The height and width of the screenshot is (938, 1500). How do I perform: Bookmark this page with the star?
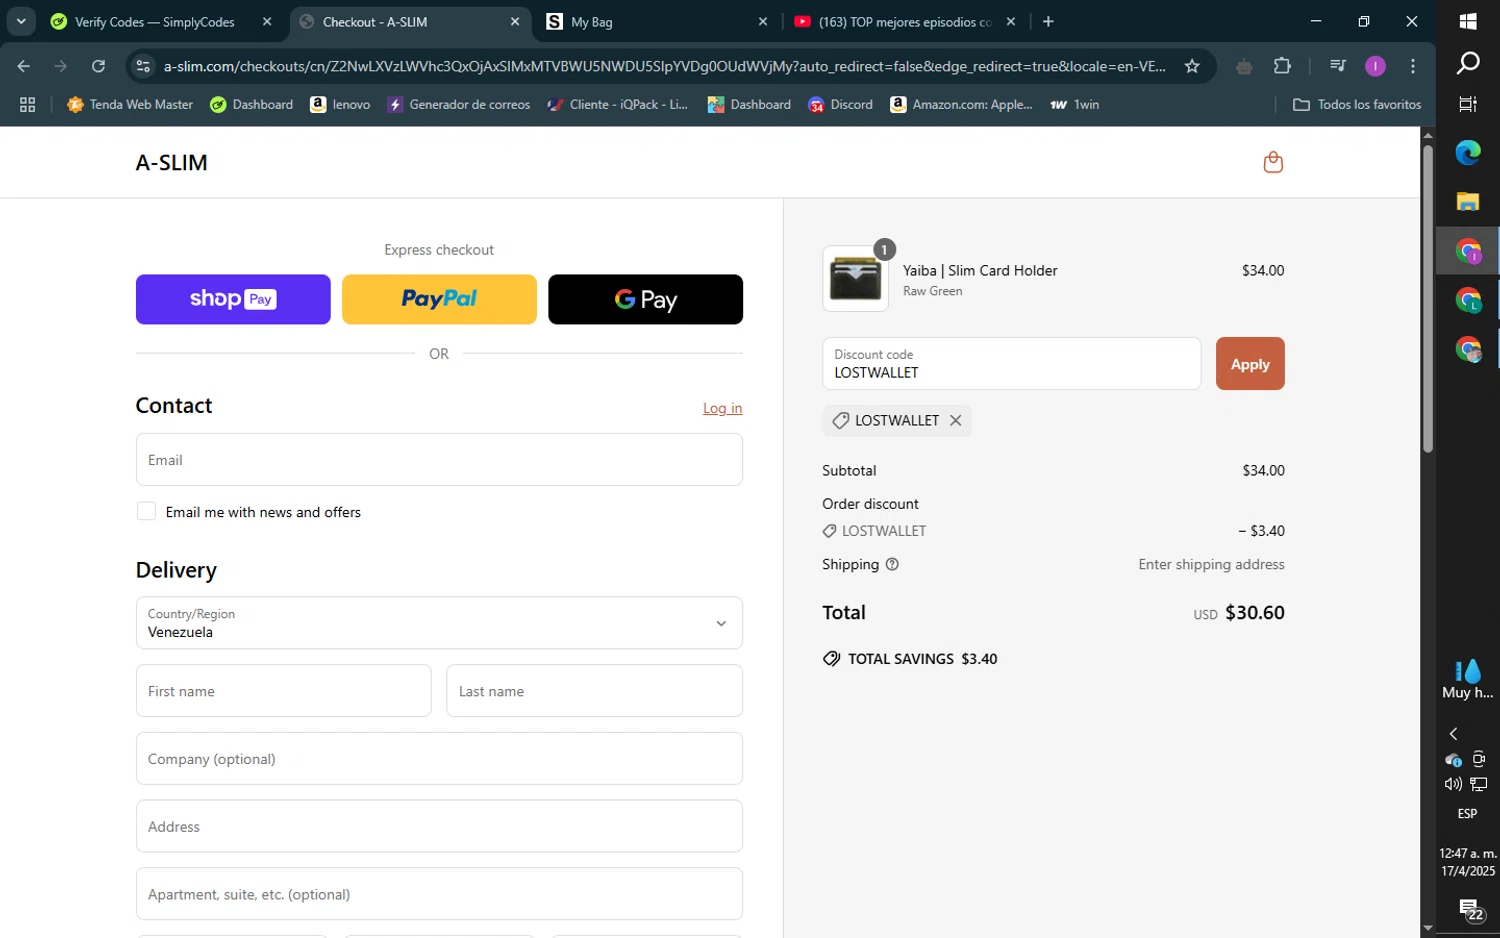coord(1192,66)
